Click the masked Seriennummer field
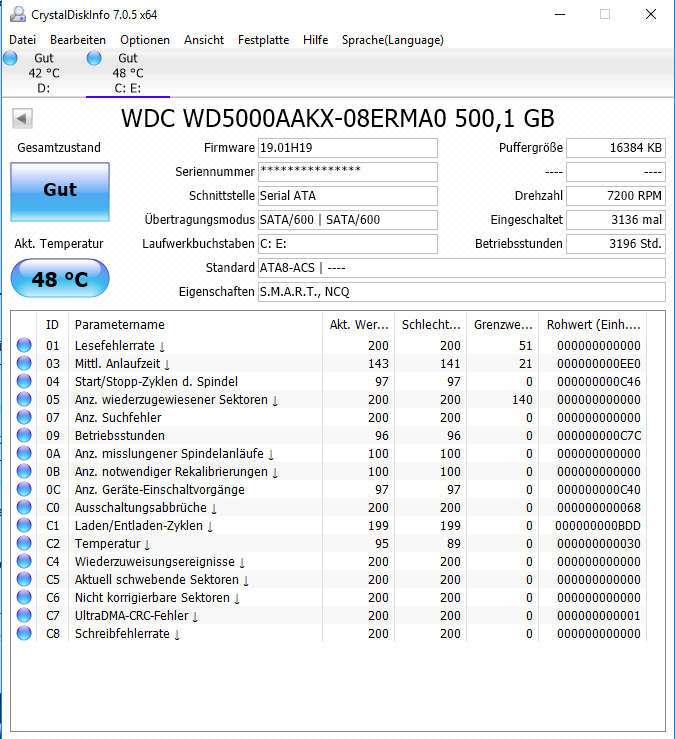The height and width of the screenshot is (739, 675). 347,172
